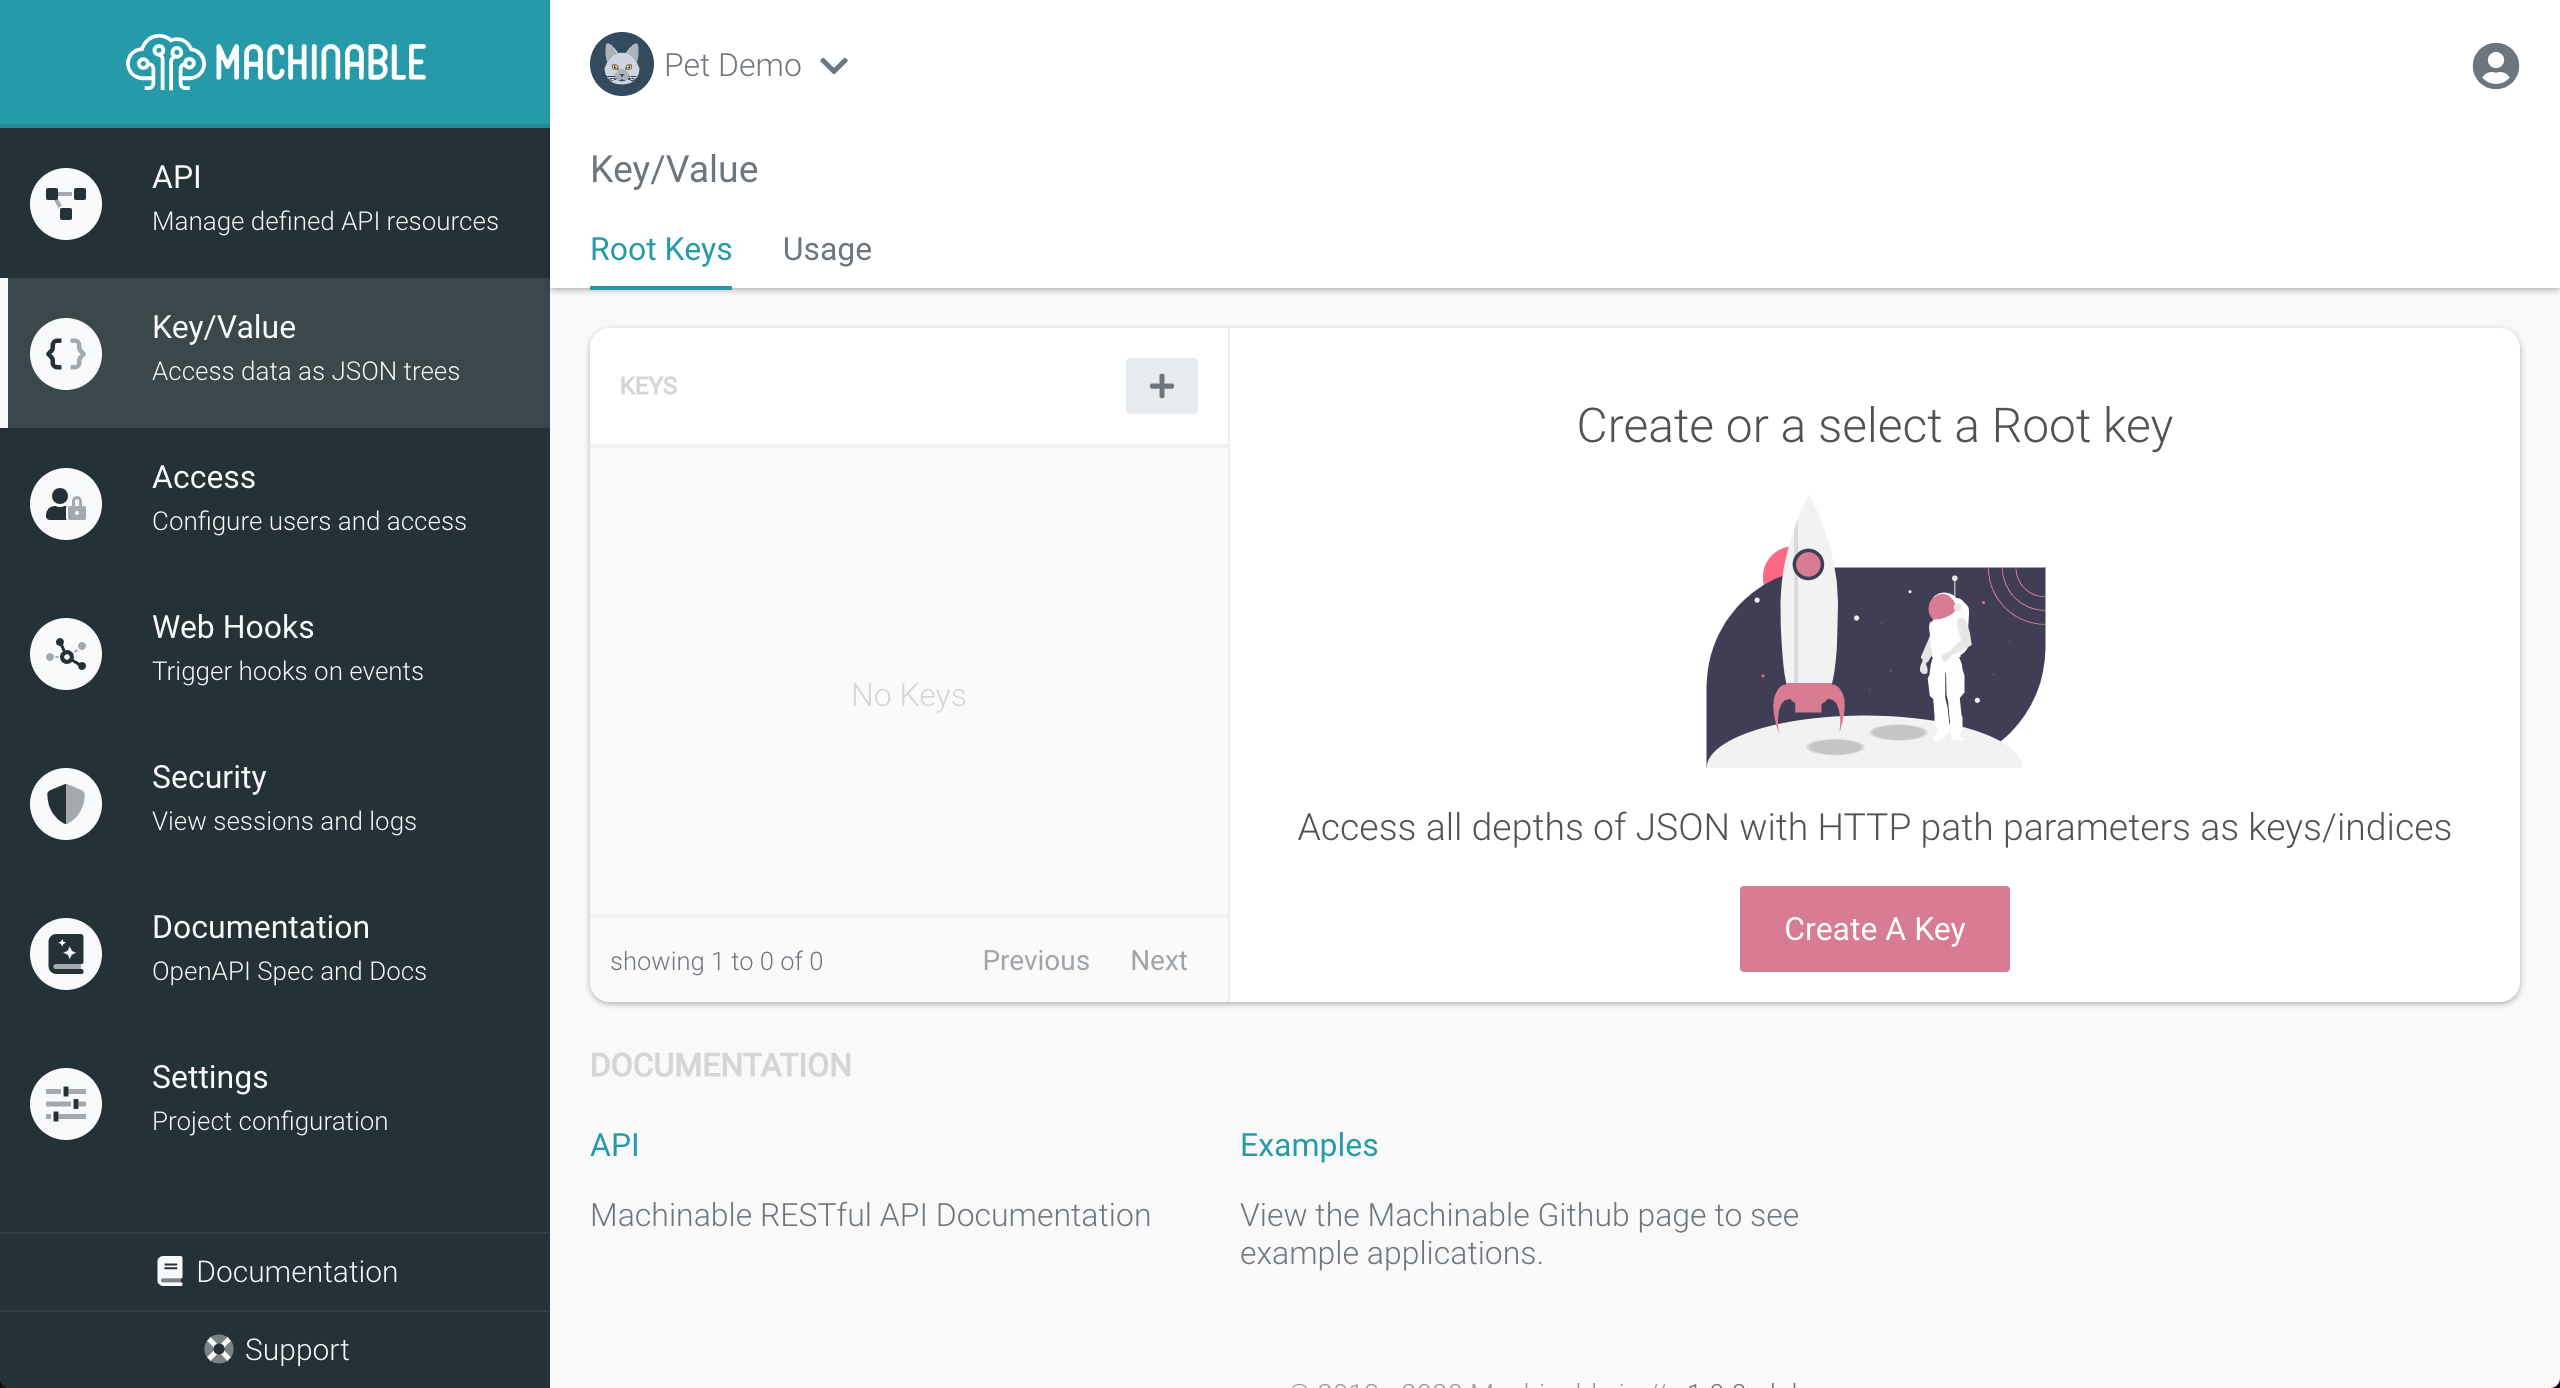Open the Access user-lock icon
This screenshot has height=1388, width=2560.
(66, 503)
